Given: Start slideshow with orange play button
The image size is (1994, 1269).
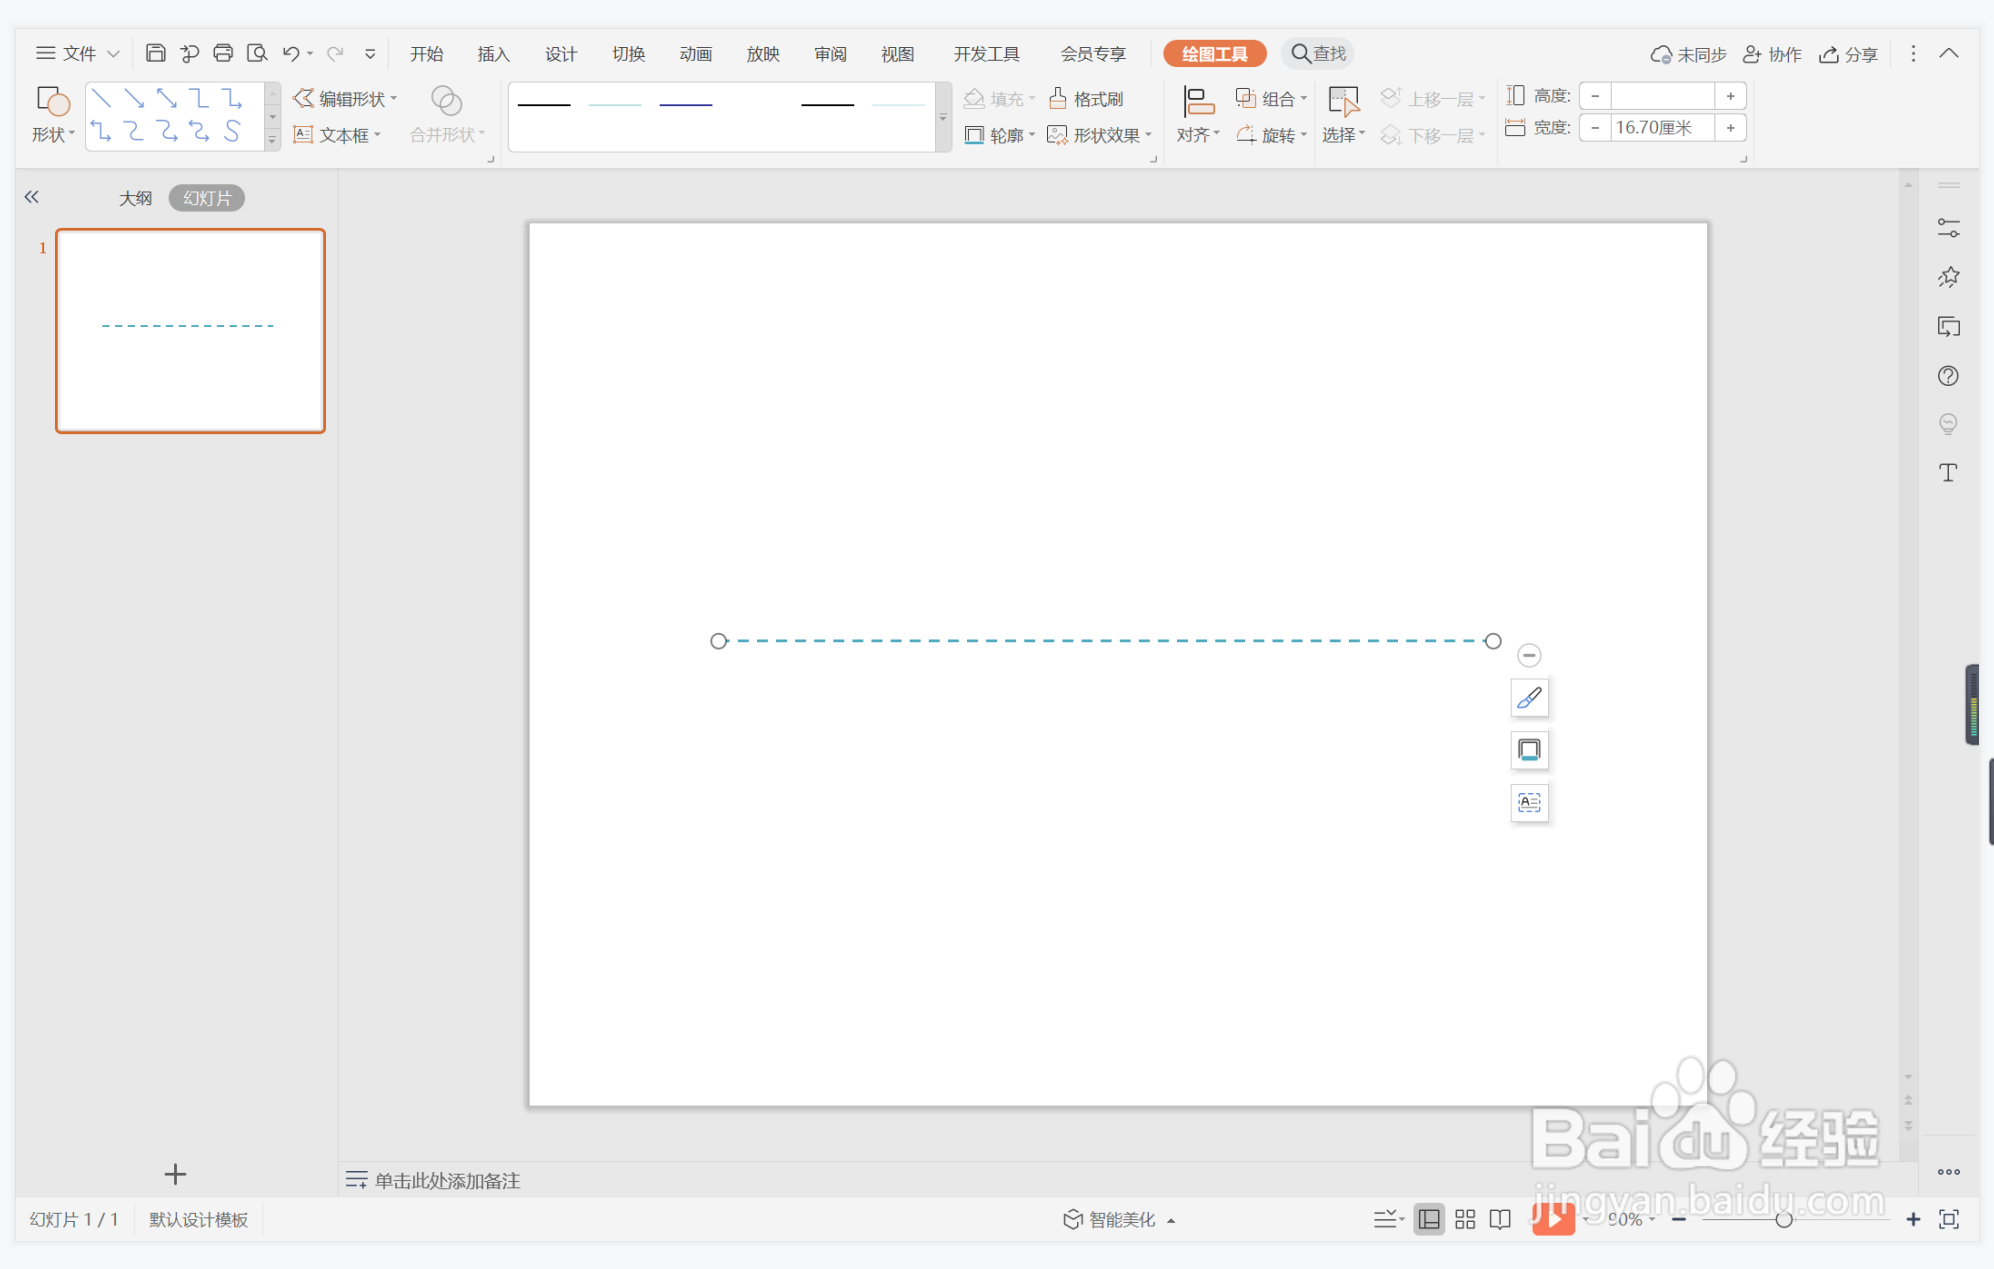Looking at the screenshot, I should click(x=1553, y=1218).
